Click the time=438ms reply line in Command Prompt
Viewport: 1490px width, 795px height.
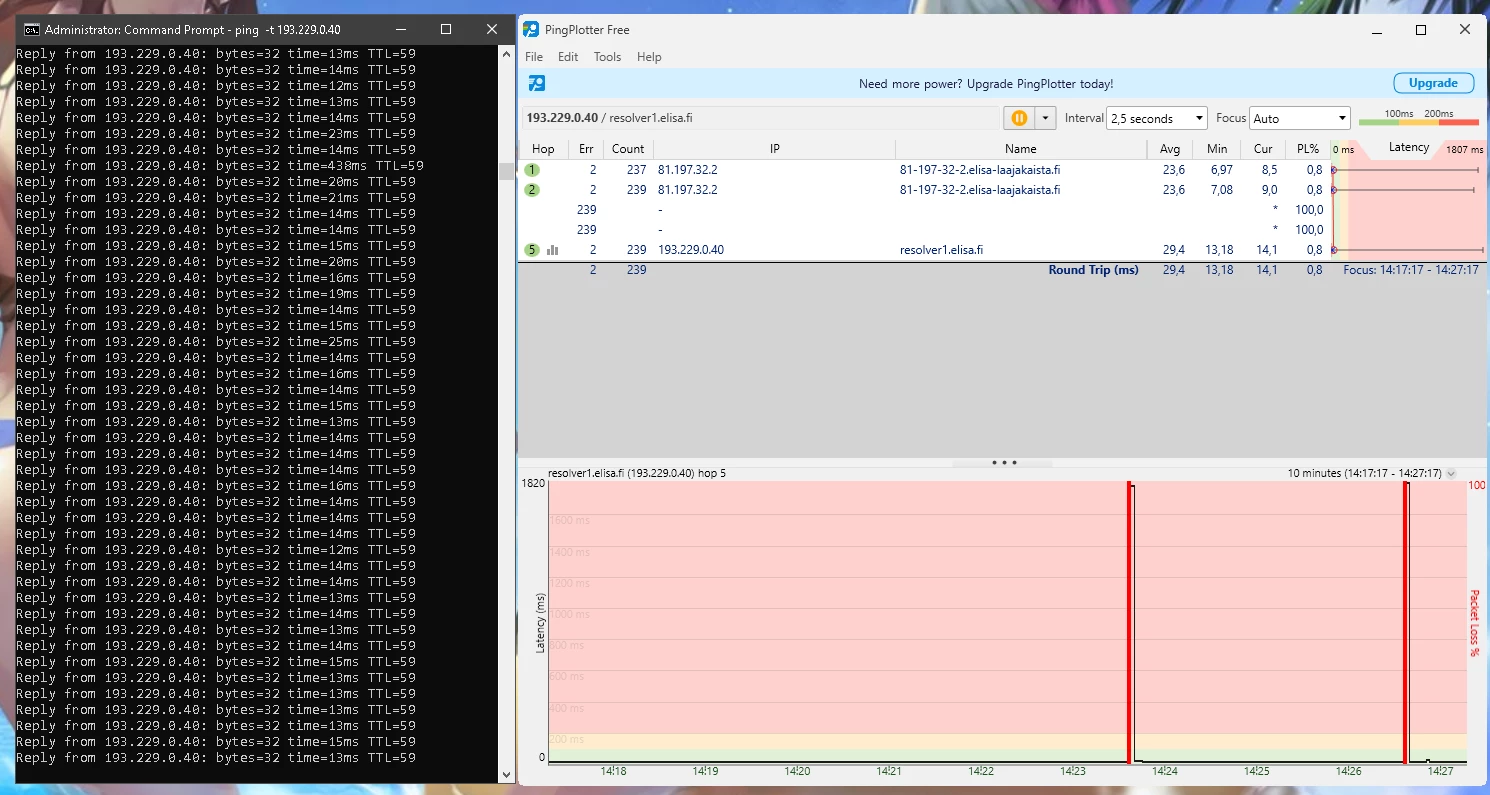[x=220, y=166]
